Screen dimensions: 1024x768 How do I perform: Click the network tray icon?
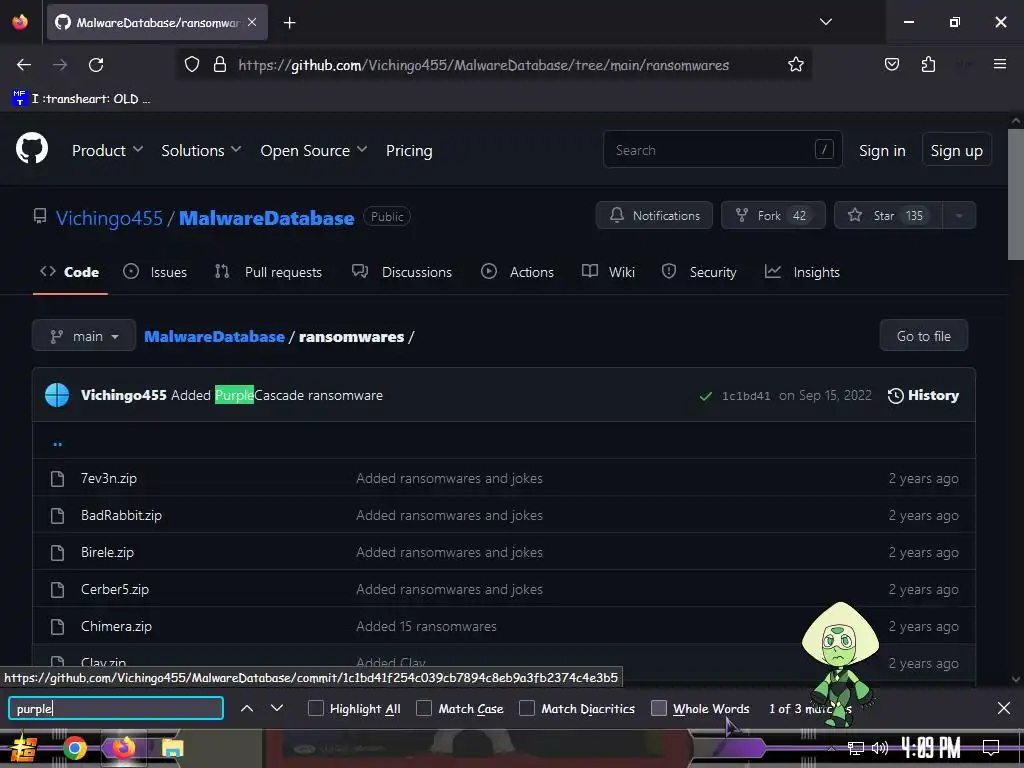coord(855,748)
